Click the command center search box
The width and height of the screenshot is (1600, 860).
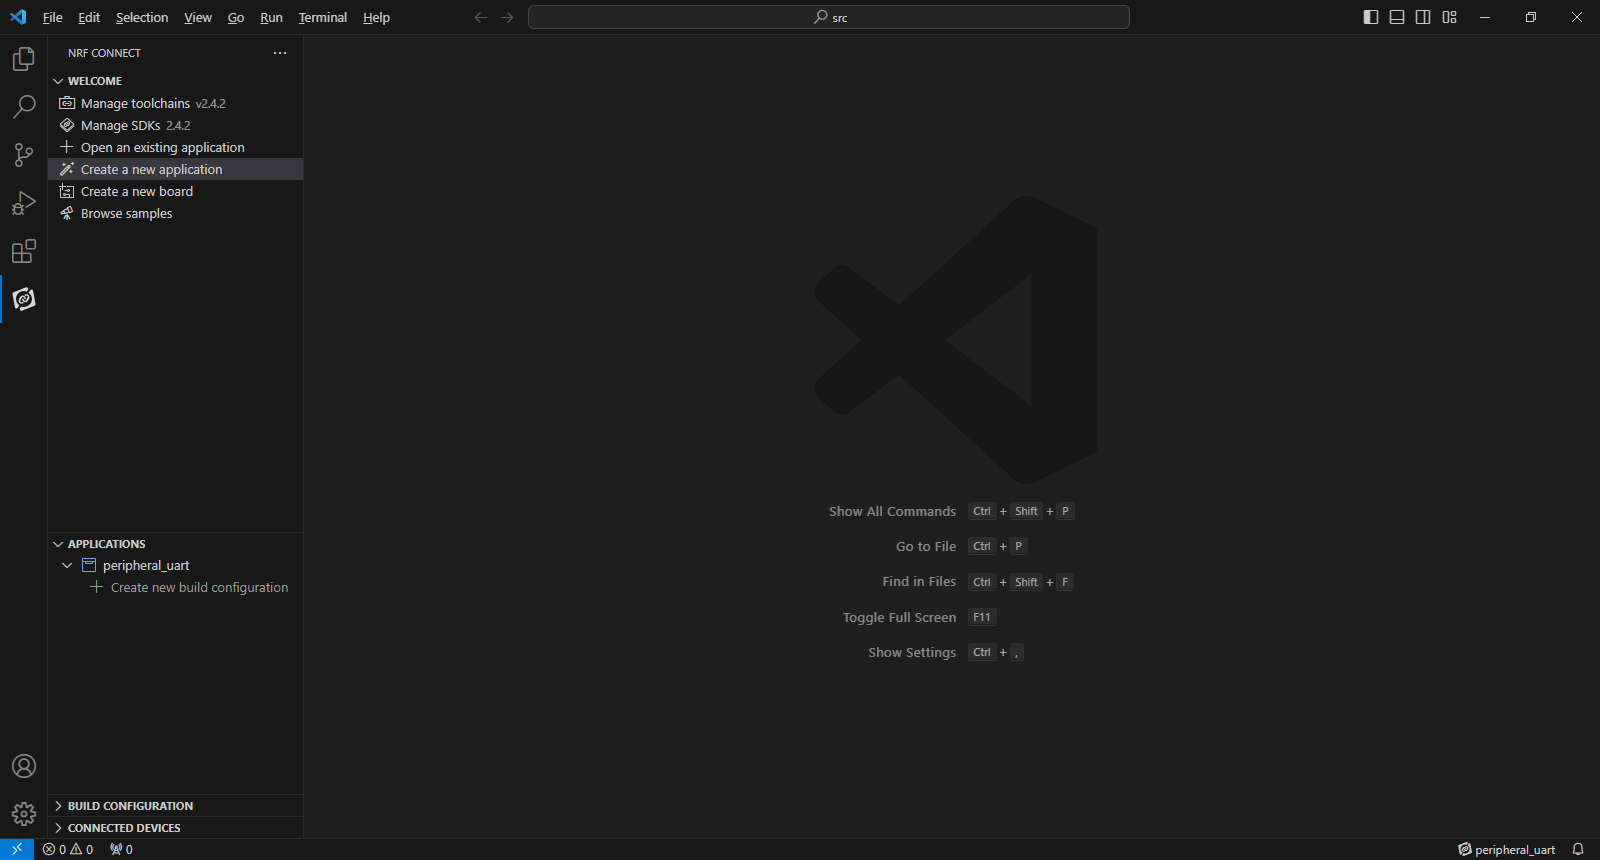(x=828, y=17)
